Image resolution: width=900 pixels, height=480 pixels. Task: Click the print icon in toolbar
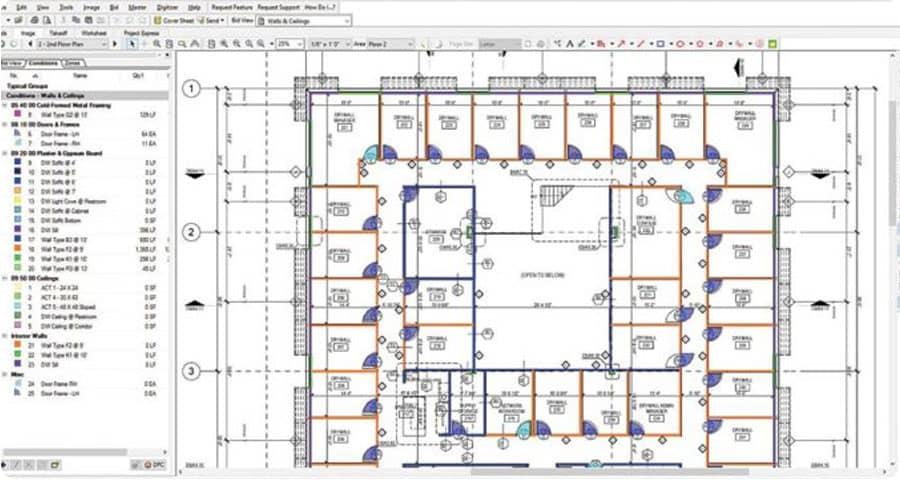[x=34, y=21]
